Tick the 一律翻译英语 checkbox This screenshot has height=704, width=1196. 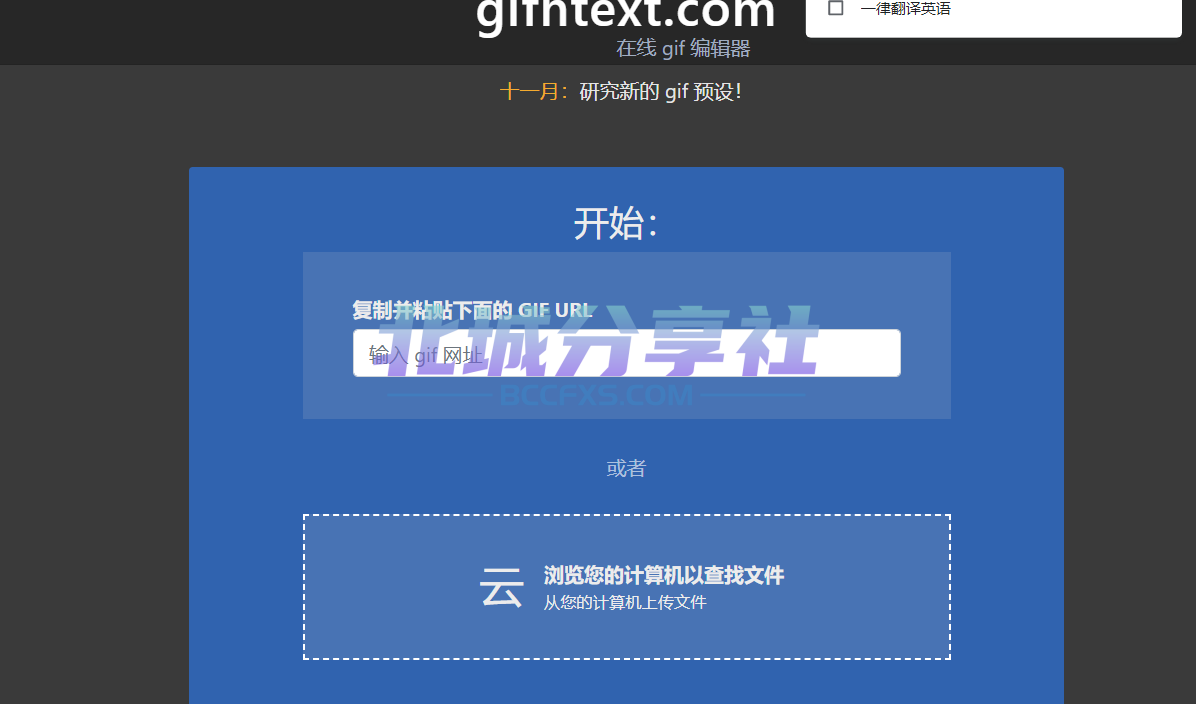835,8
